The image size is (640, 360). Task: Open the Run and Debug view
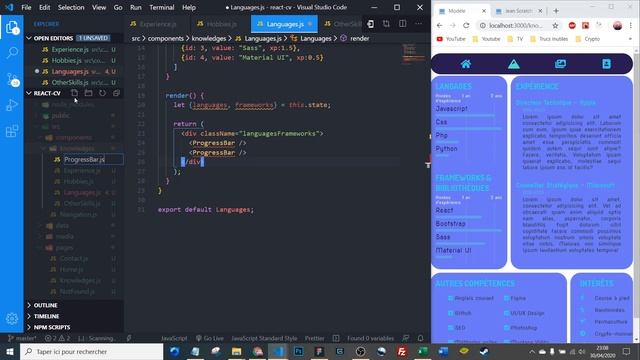coord(12,105)
